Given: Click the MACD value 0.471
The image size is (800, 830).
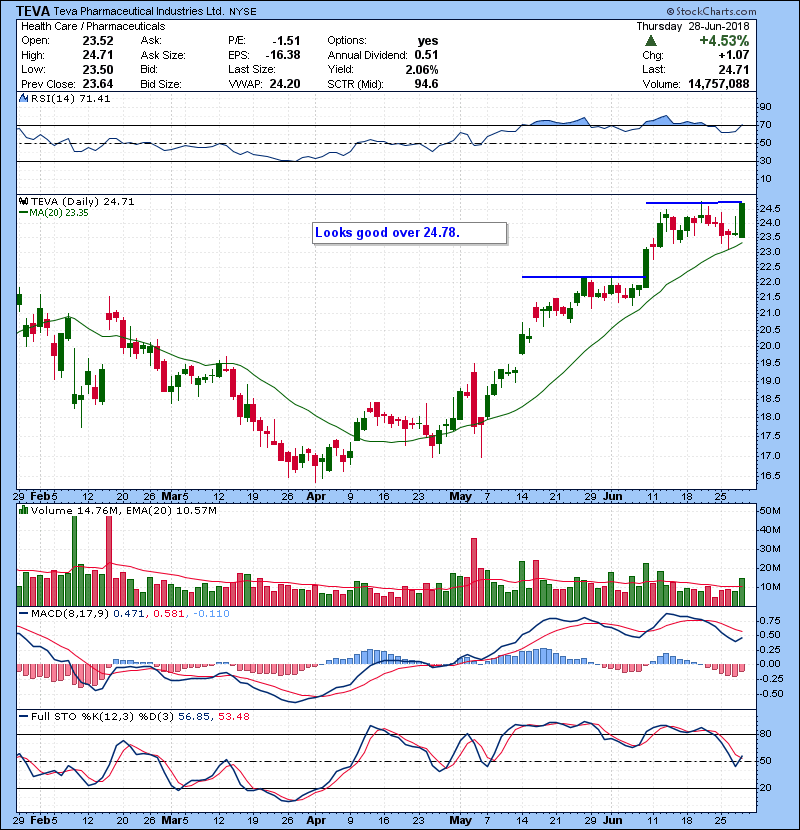Looking at the screenshot, I should tap(129, 614).
